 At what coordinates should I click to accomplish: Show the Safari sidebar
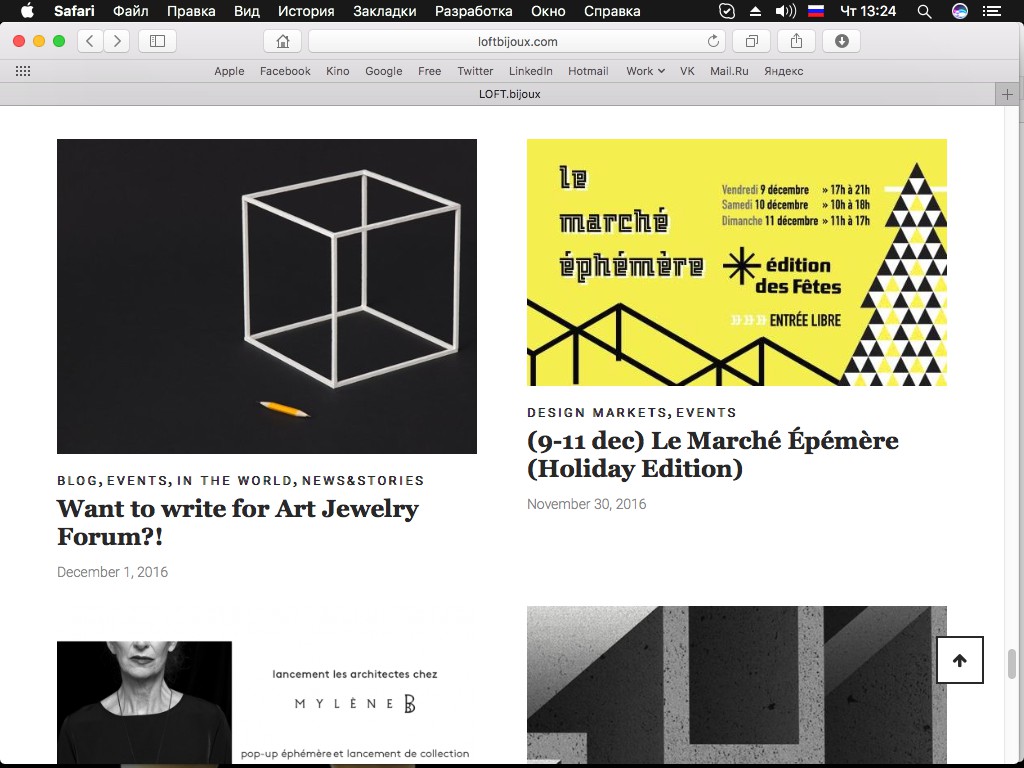157,41
